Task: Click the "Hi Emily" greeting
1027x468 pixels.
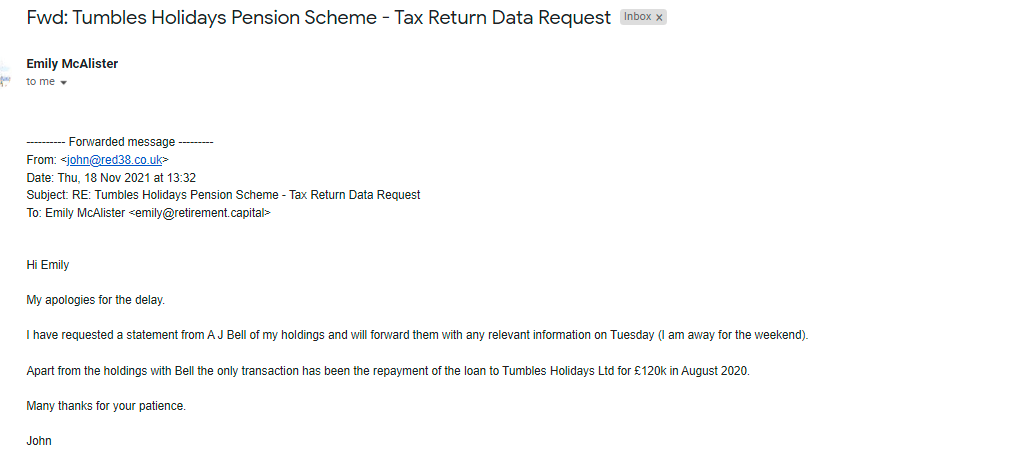Action: (x=48, y=265)
